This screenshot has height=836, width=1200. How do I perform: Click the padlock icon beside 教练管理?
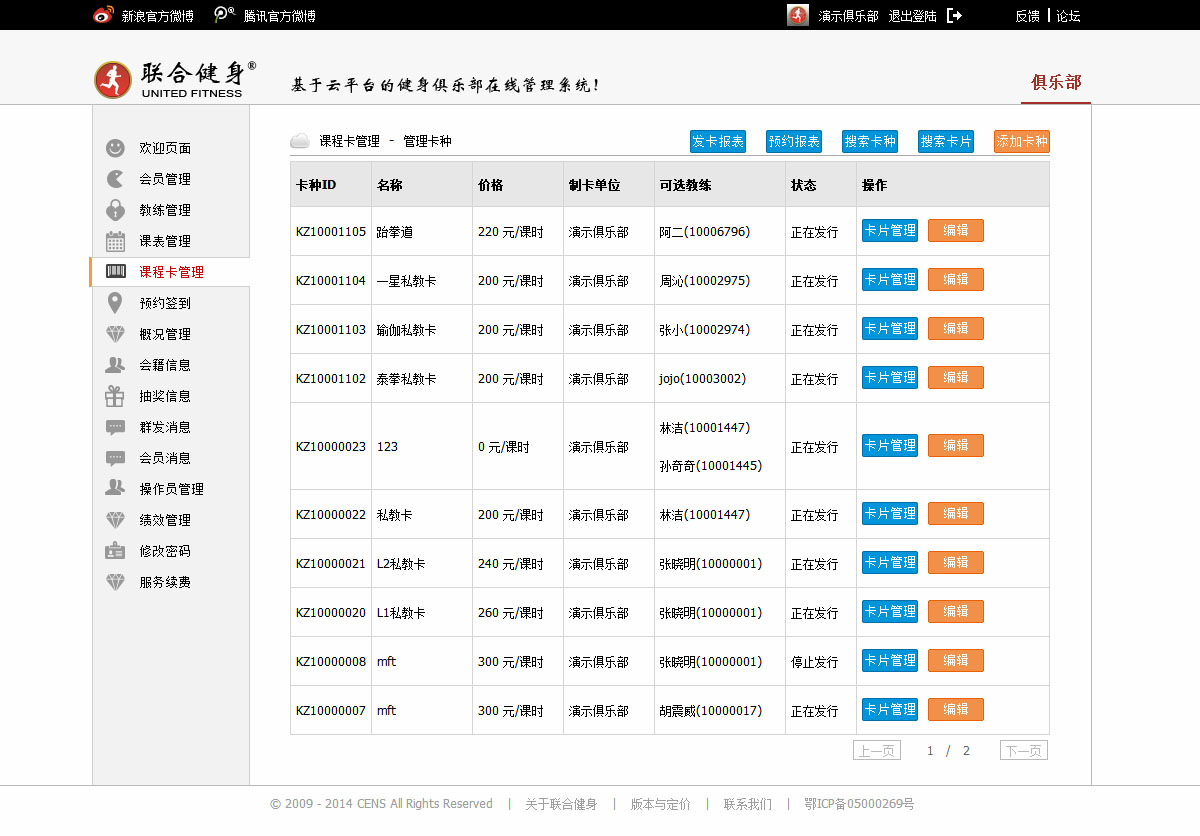[x=116, y=210]
